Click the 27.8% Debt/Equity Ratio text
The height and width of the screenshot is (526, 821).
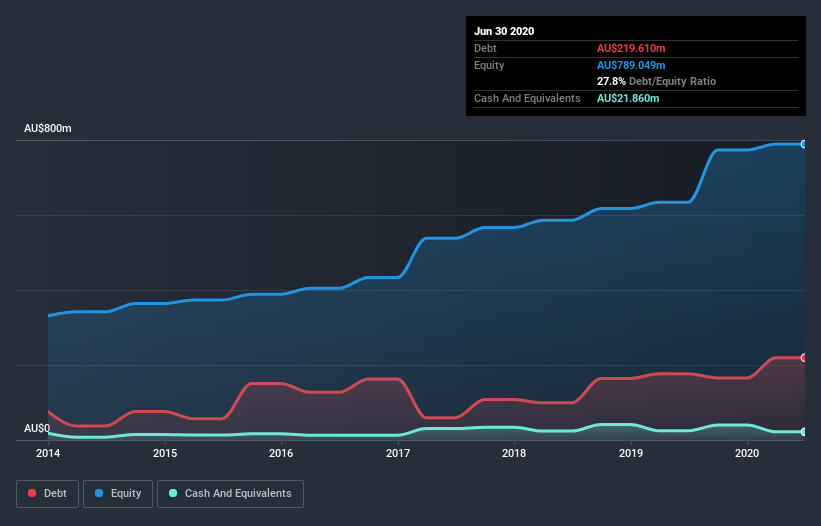click(x=657, y=81)
